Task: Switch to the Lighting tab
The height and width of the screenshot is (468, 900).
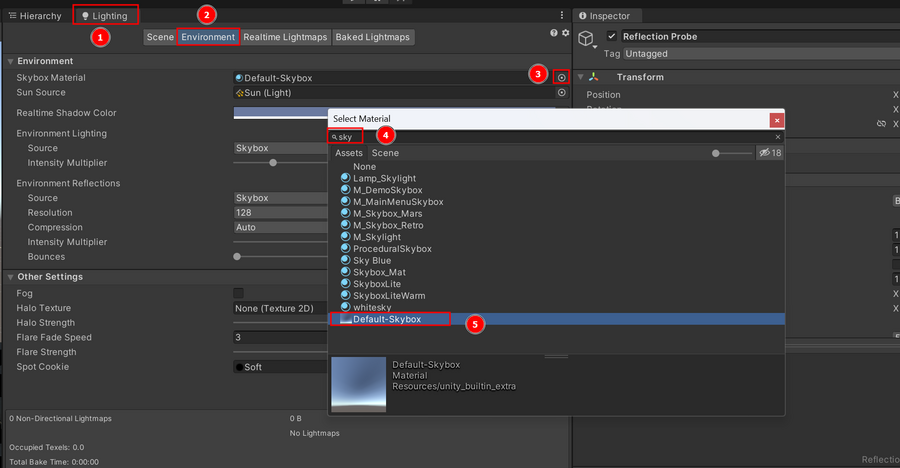Action: pyautogui.click(x=105, y=16)
